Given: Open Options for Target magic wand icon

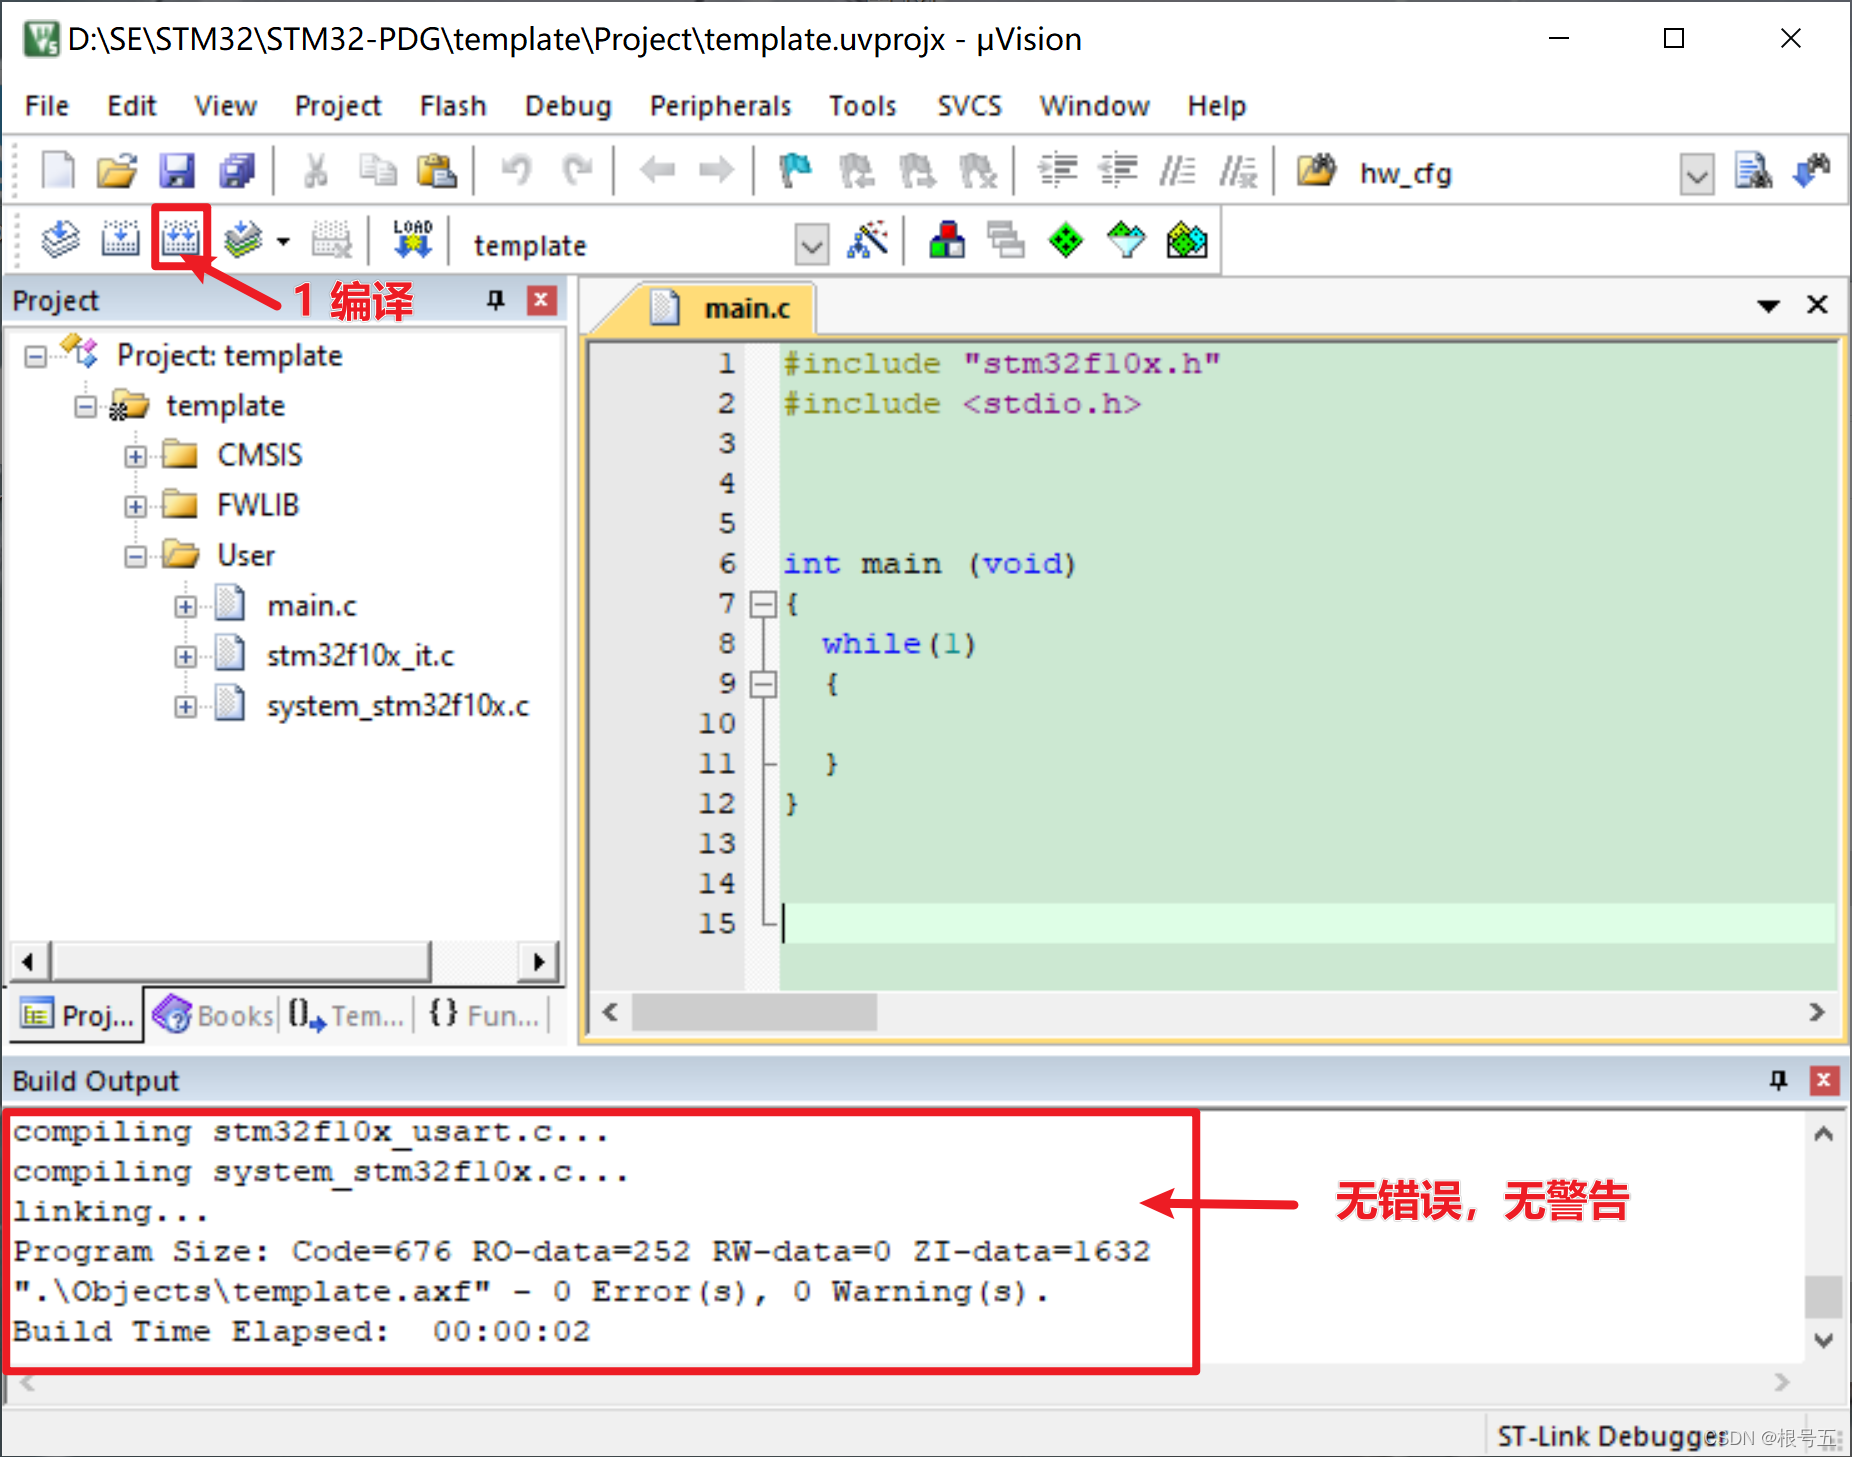Looking at the screenshot, I should coord(867,240).
